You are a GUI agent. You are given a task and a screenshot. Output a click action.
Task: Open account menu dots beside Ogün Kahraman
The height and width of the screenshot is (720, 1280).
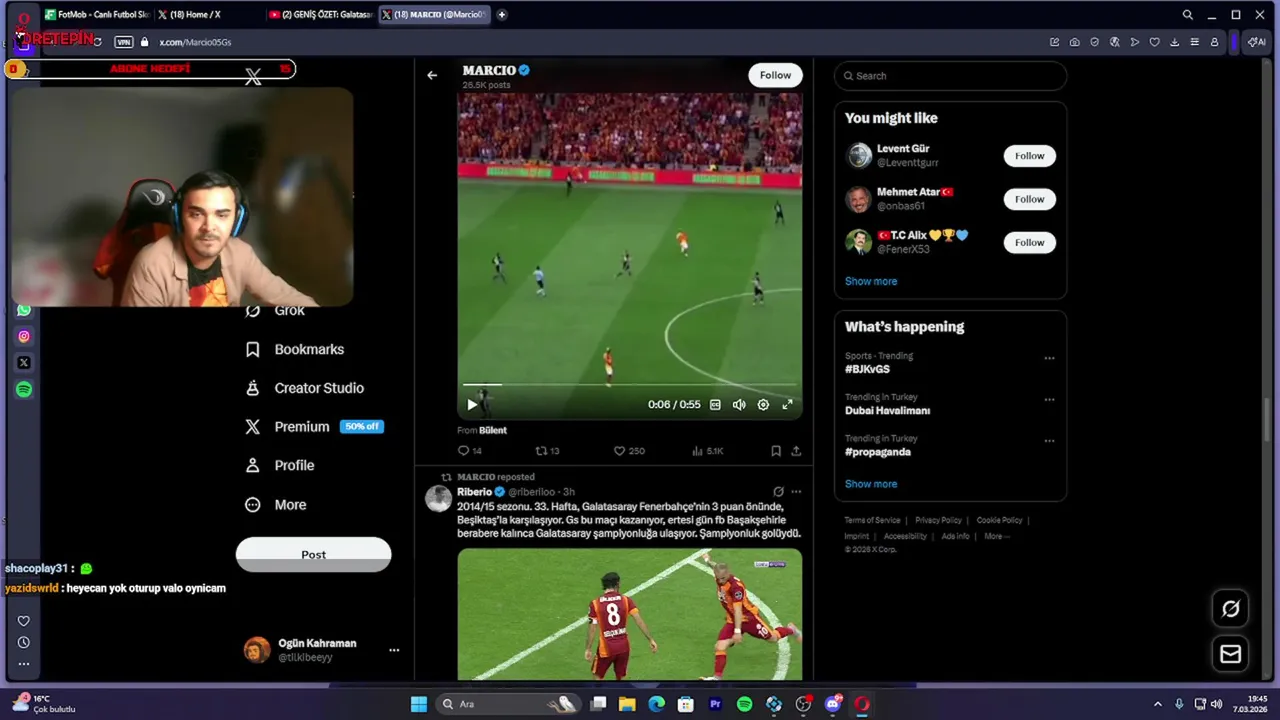(x=394, y=650)
